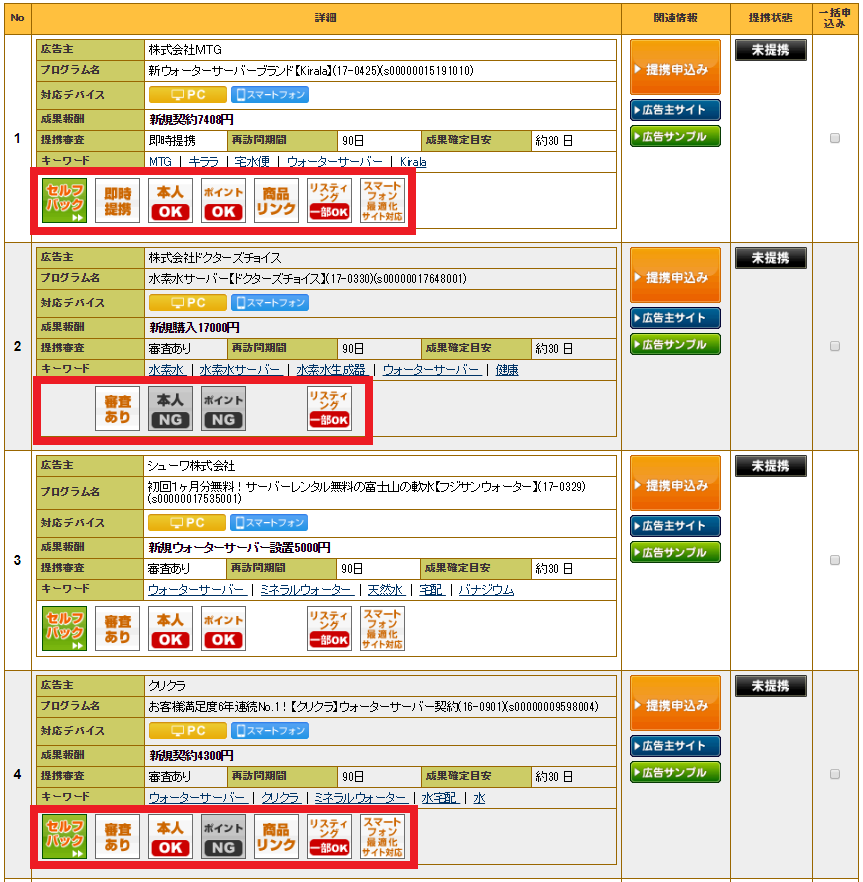863x882 pixels.
Task: Click ポイントOK badge in シューワ row
Action: click(223, 628)
